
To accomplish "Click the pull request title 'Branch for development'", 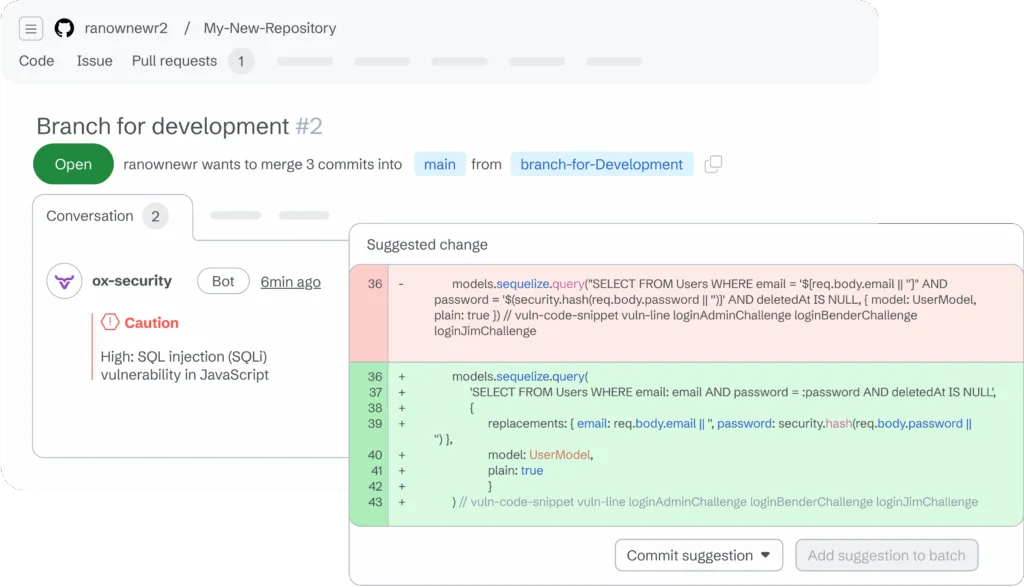I will (x=163, y=126).
